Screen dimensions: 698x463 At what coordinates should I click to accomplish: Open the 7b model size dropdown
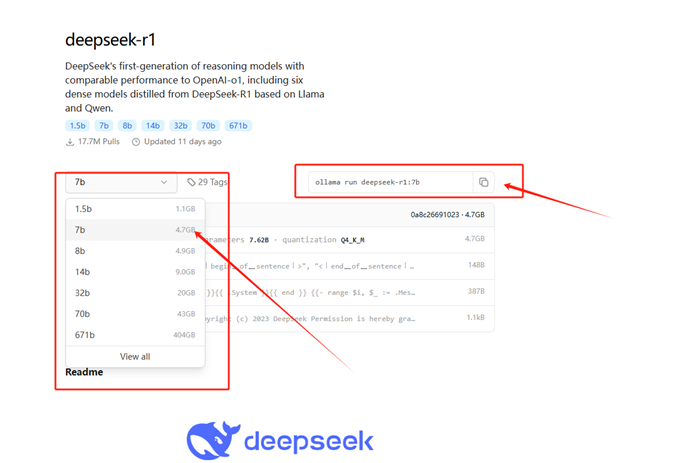121,182
